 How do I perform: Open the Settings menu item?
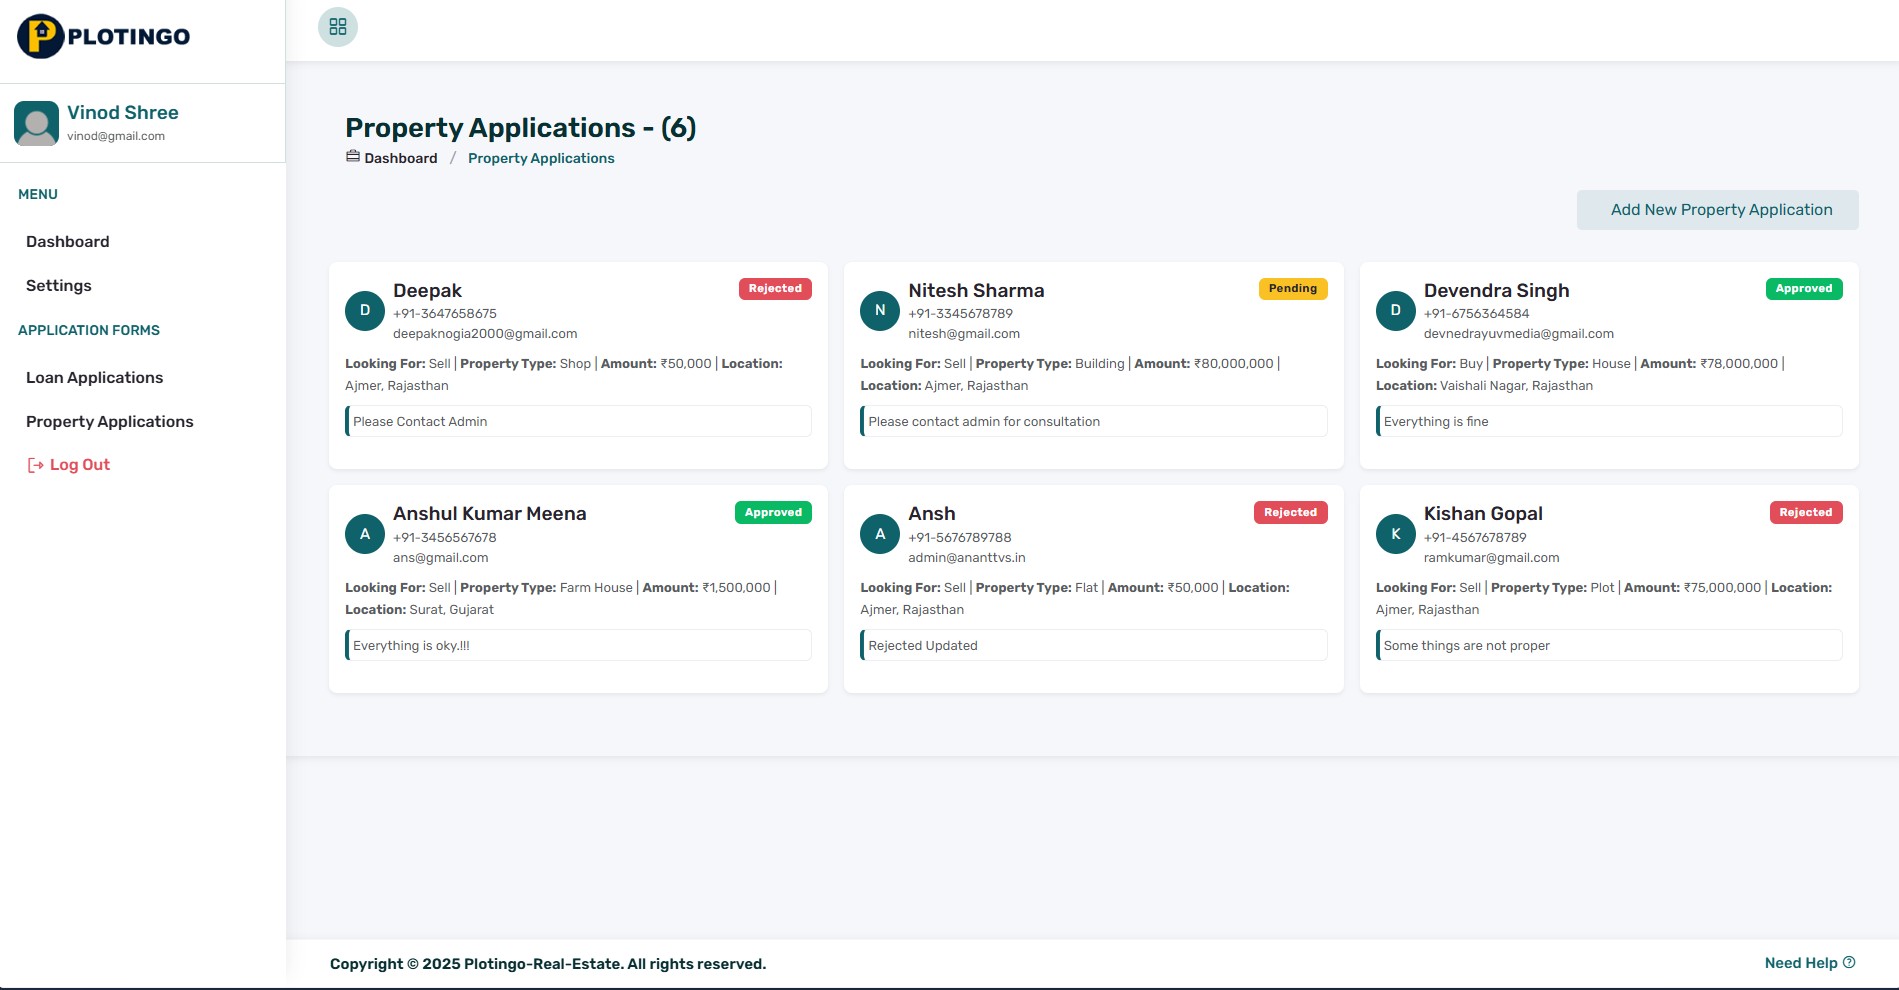point(59,285)
